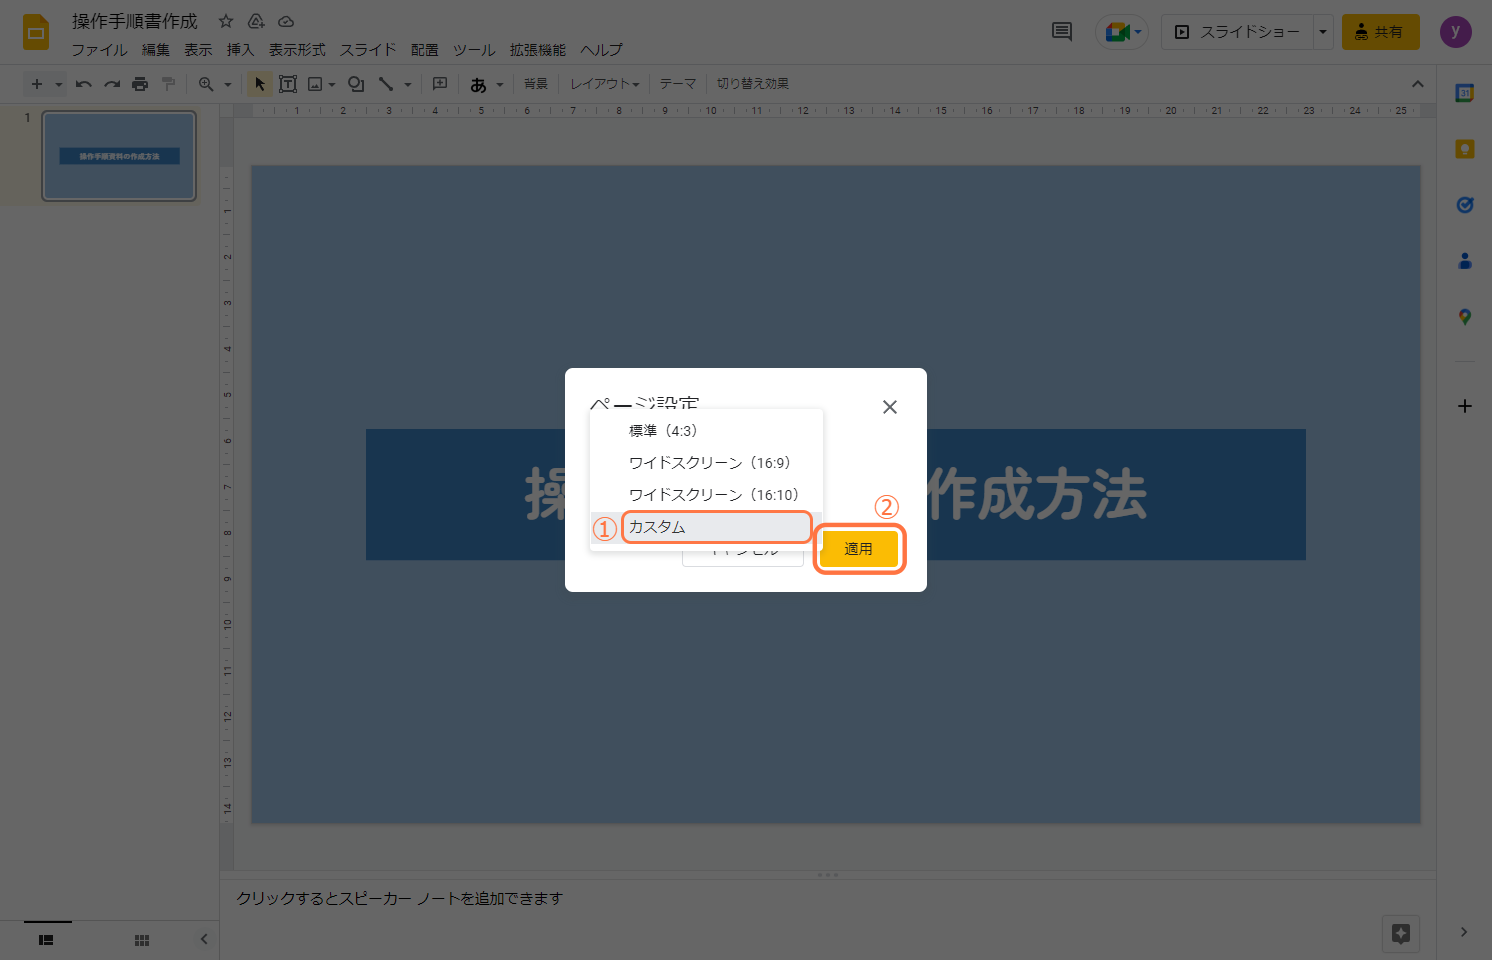This screenshot has height=960, width=1492.
Task: Choose ワイドスクリーン (16:9) option
Action: pos(706,463)
